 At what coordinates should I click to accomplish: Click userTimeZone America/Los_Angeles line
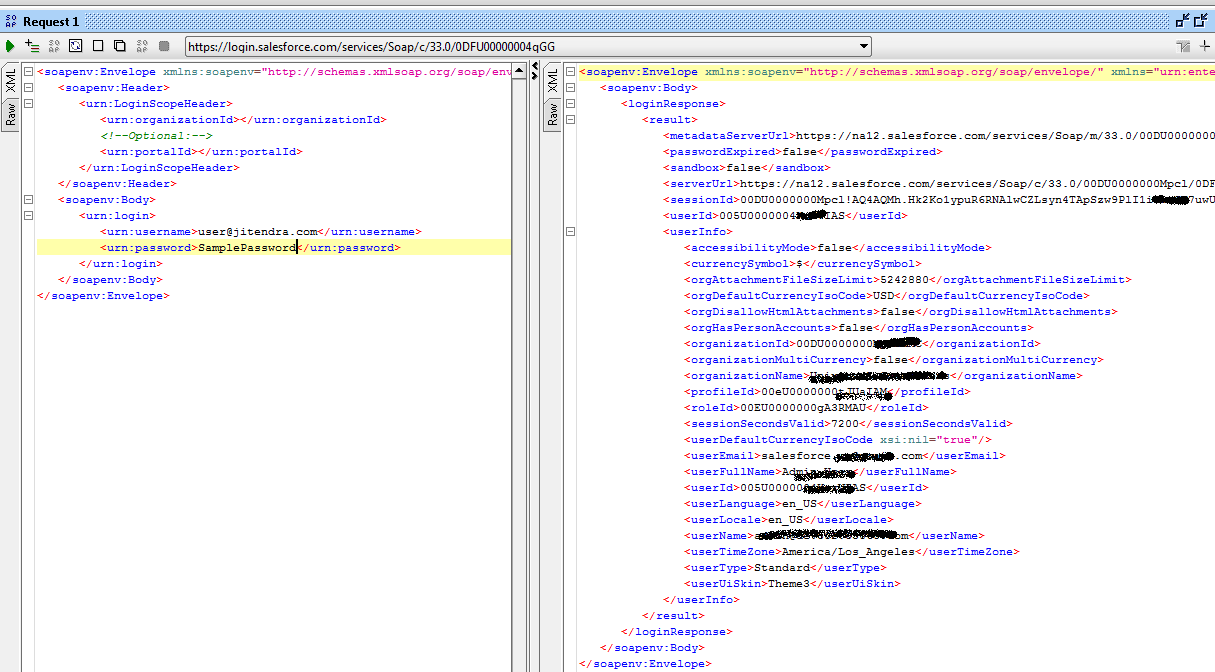click(x=852, y=552)
